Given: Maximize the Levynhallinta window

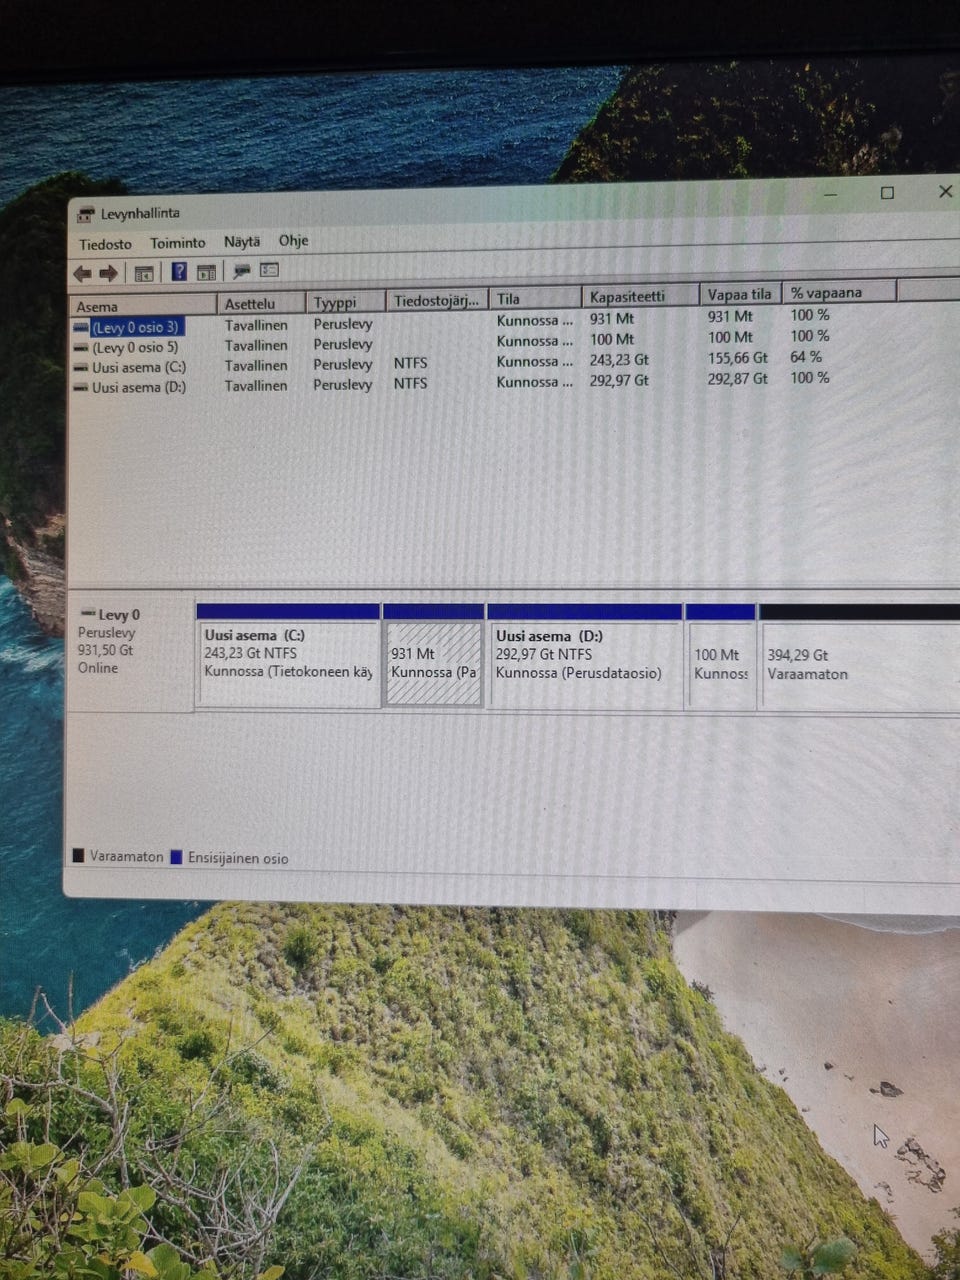Looking at the screenshot, I should tap(887, 193).
